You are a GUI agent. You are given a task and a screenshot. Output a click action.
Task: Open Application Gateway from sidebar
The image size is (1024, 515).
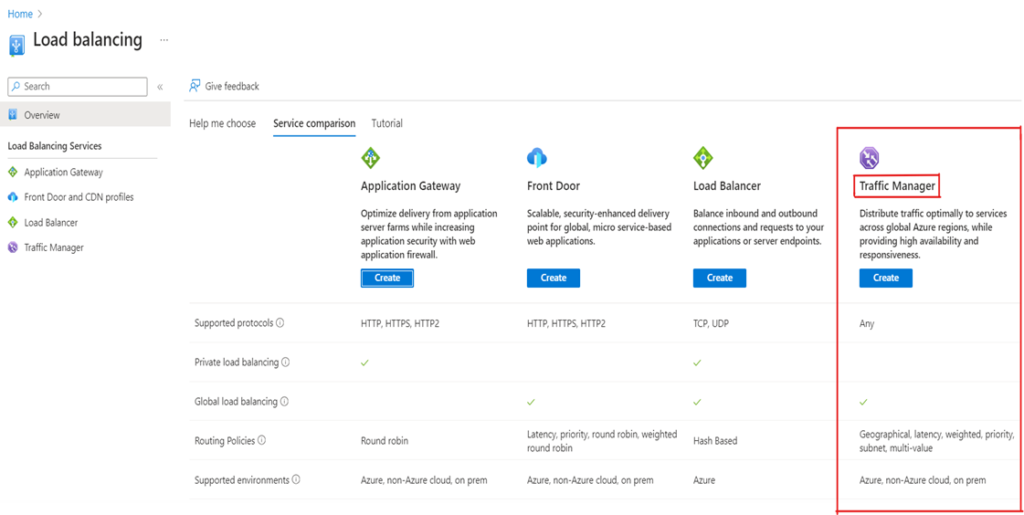(63, 172)
